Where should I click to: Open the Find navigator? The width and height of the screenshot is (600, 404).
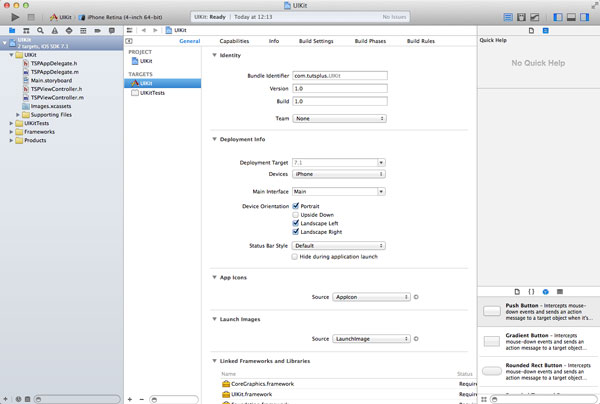(40, 31)
